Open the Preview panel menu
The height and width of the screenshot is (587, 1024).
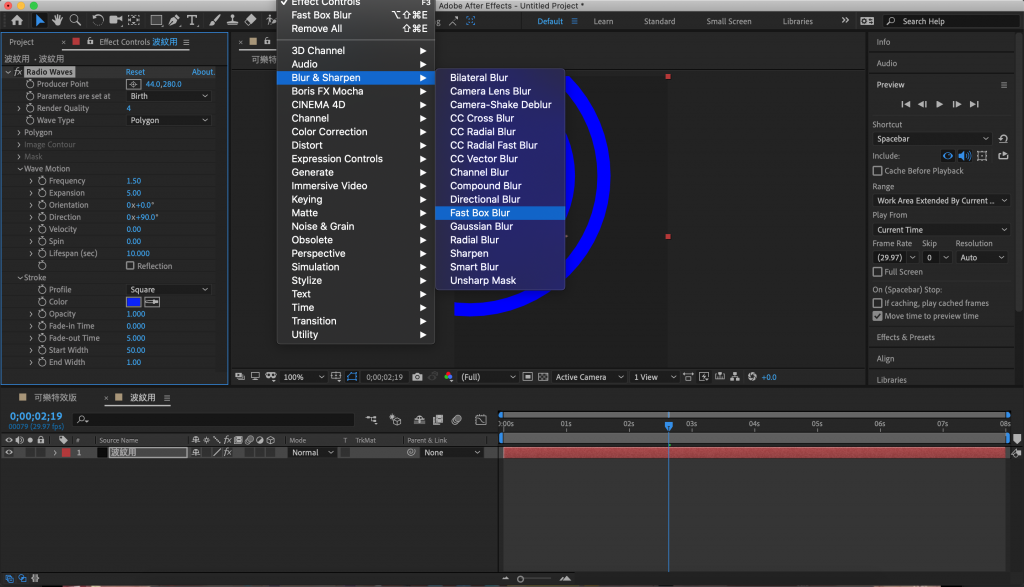(x=1004, y=85)
